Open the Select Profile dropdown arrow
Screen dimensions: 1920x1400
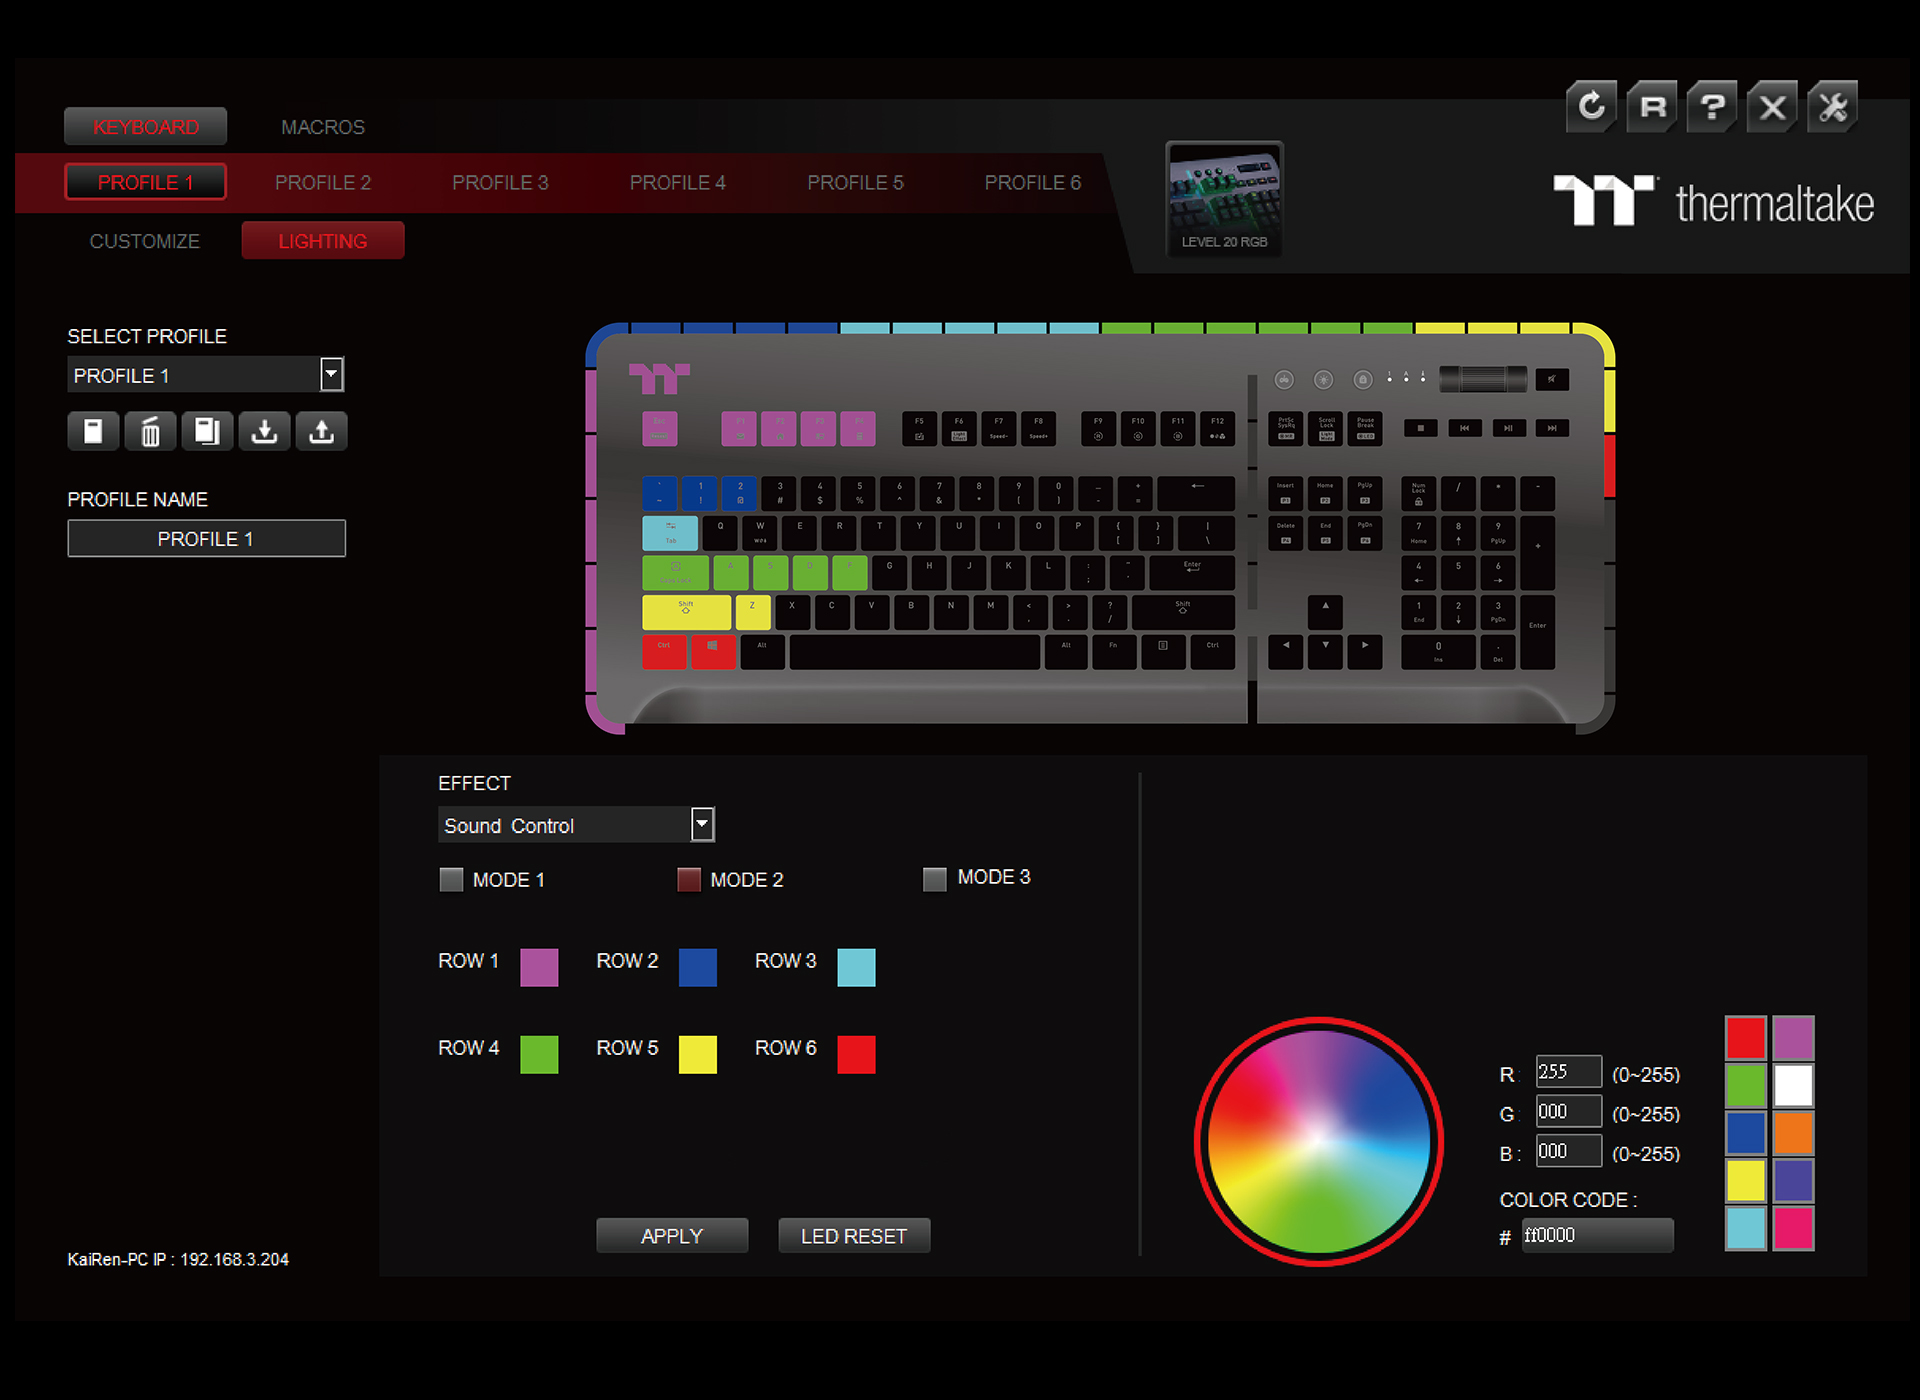[x=332, y=375]
